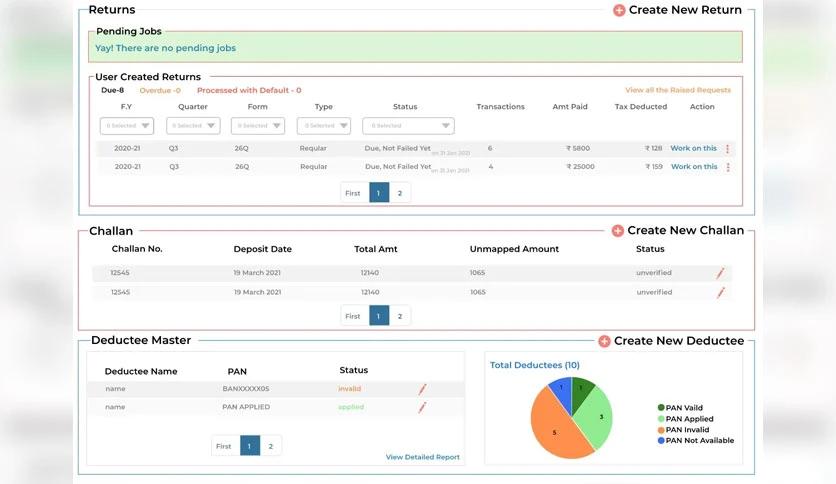This screenshot has width=836, height=484.
Task: Edit the second challan 12545 row with the pencil icon
Action: [x=721, y=293]
